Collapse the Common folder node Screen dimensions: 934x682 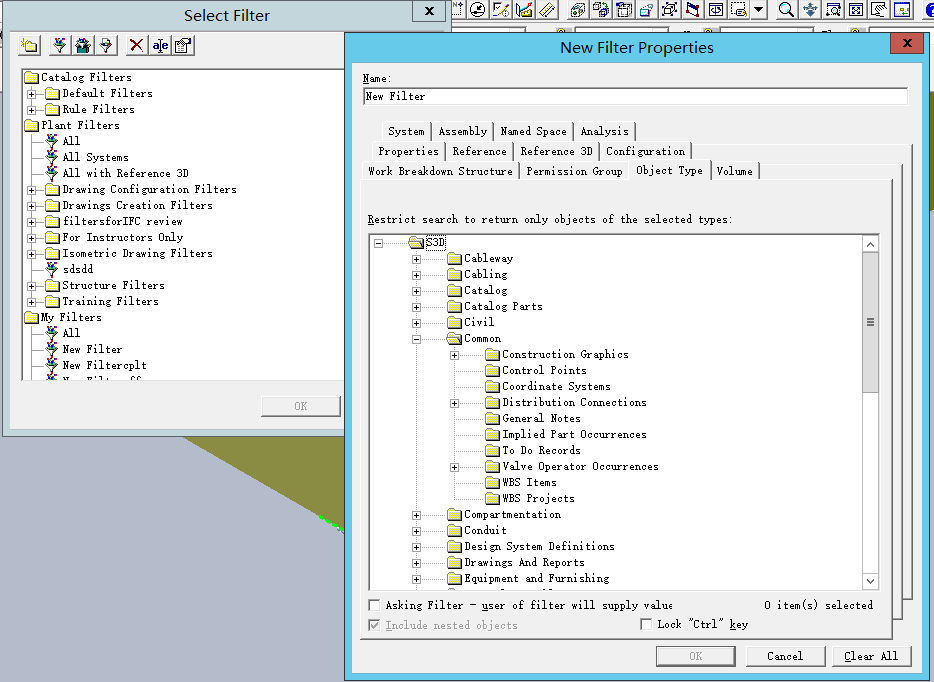coord(416,340)
